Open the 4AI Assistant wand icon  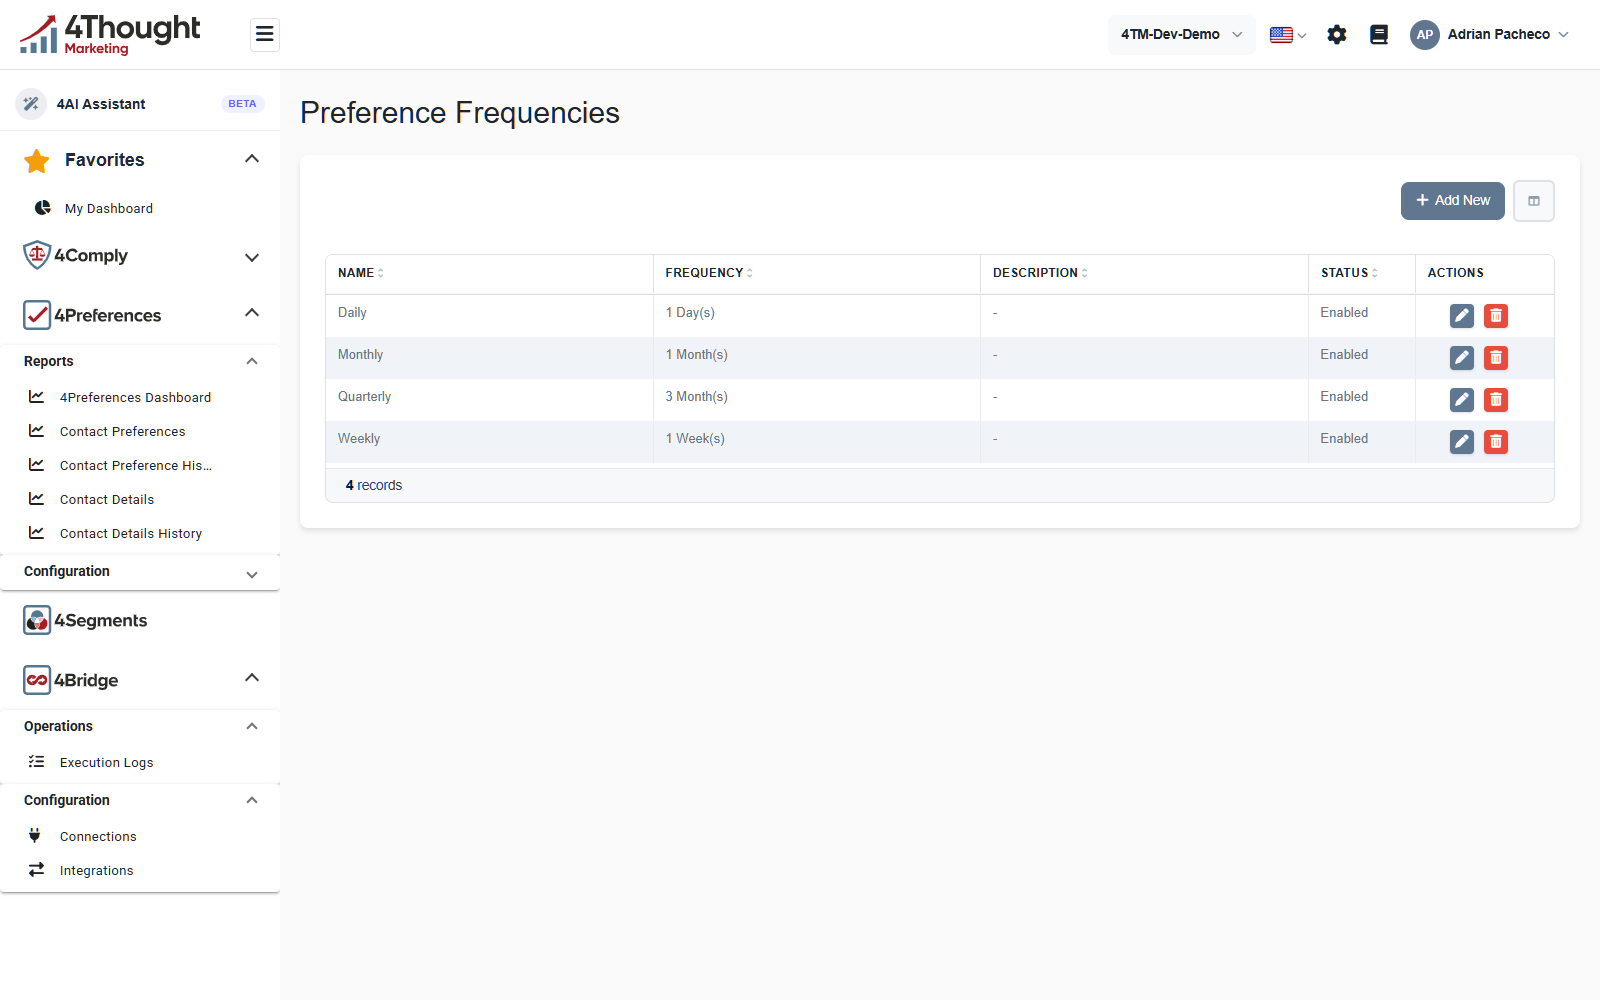coord(31,103)
